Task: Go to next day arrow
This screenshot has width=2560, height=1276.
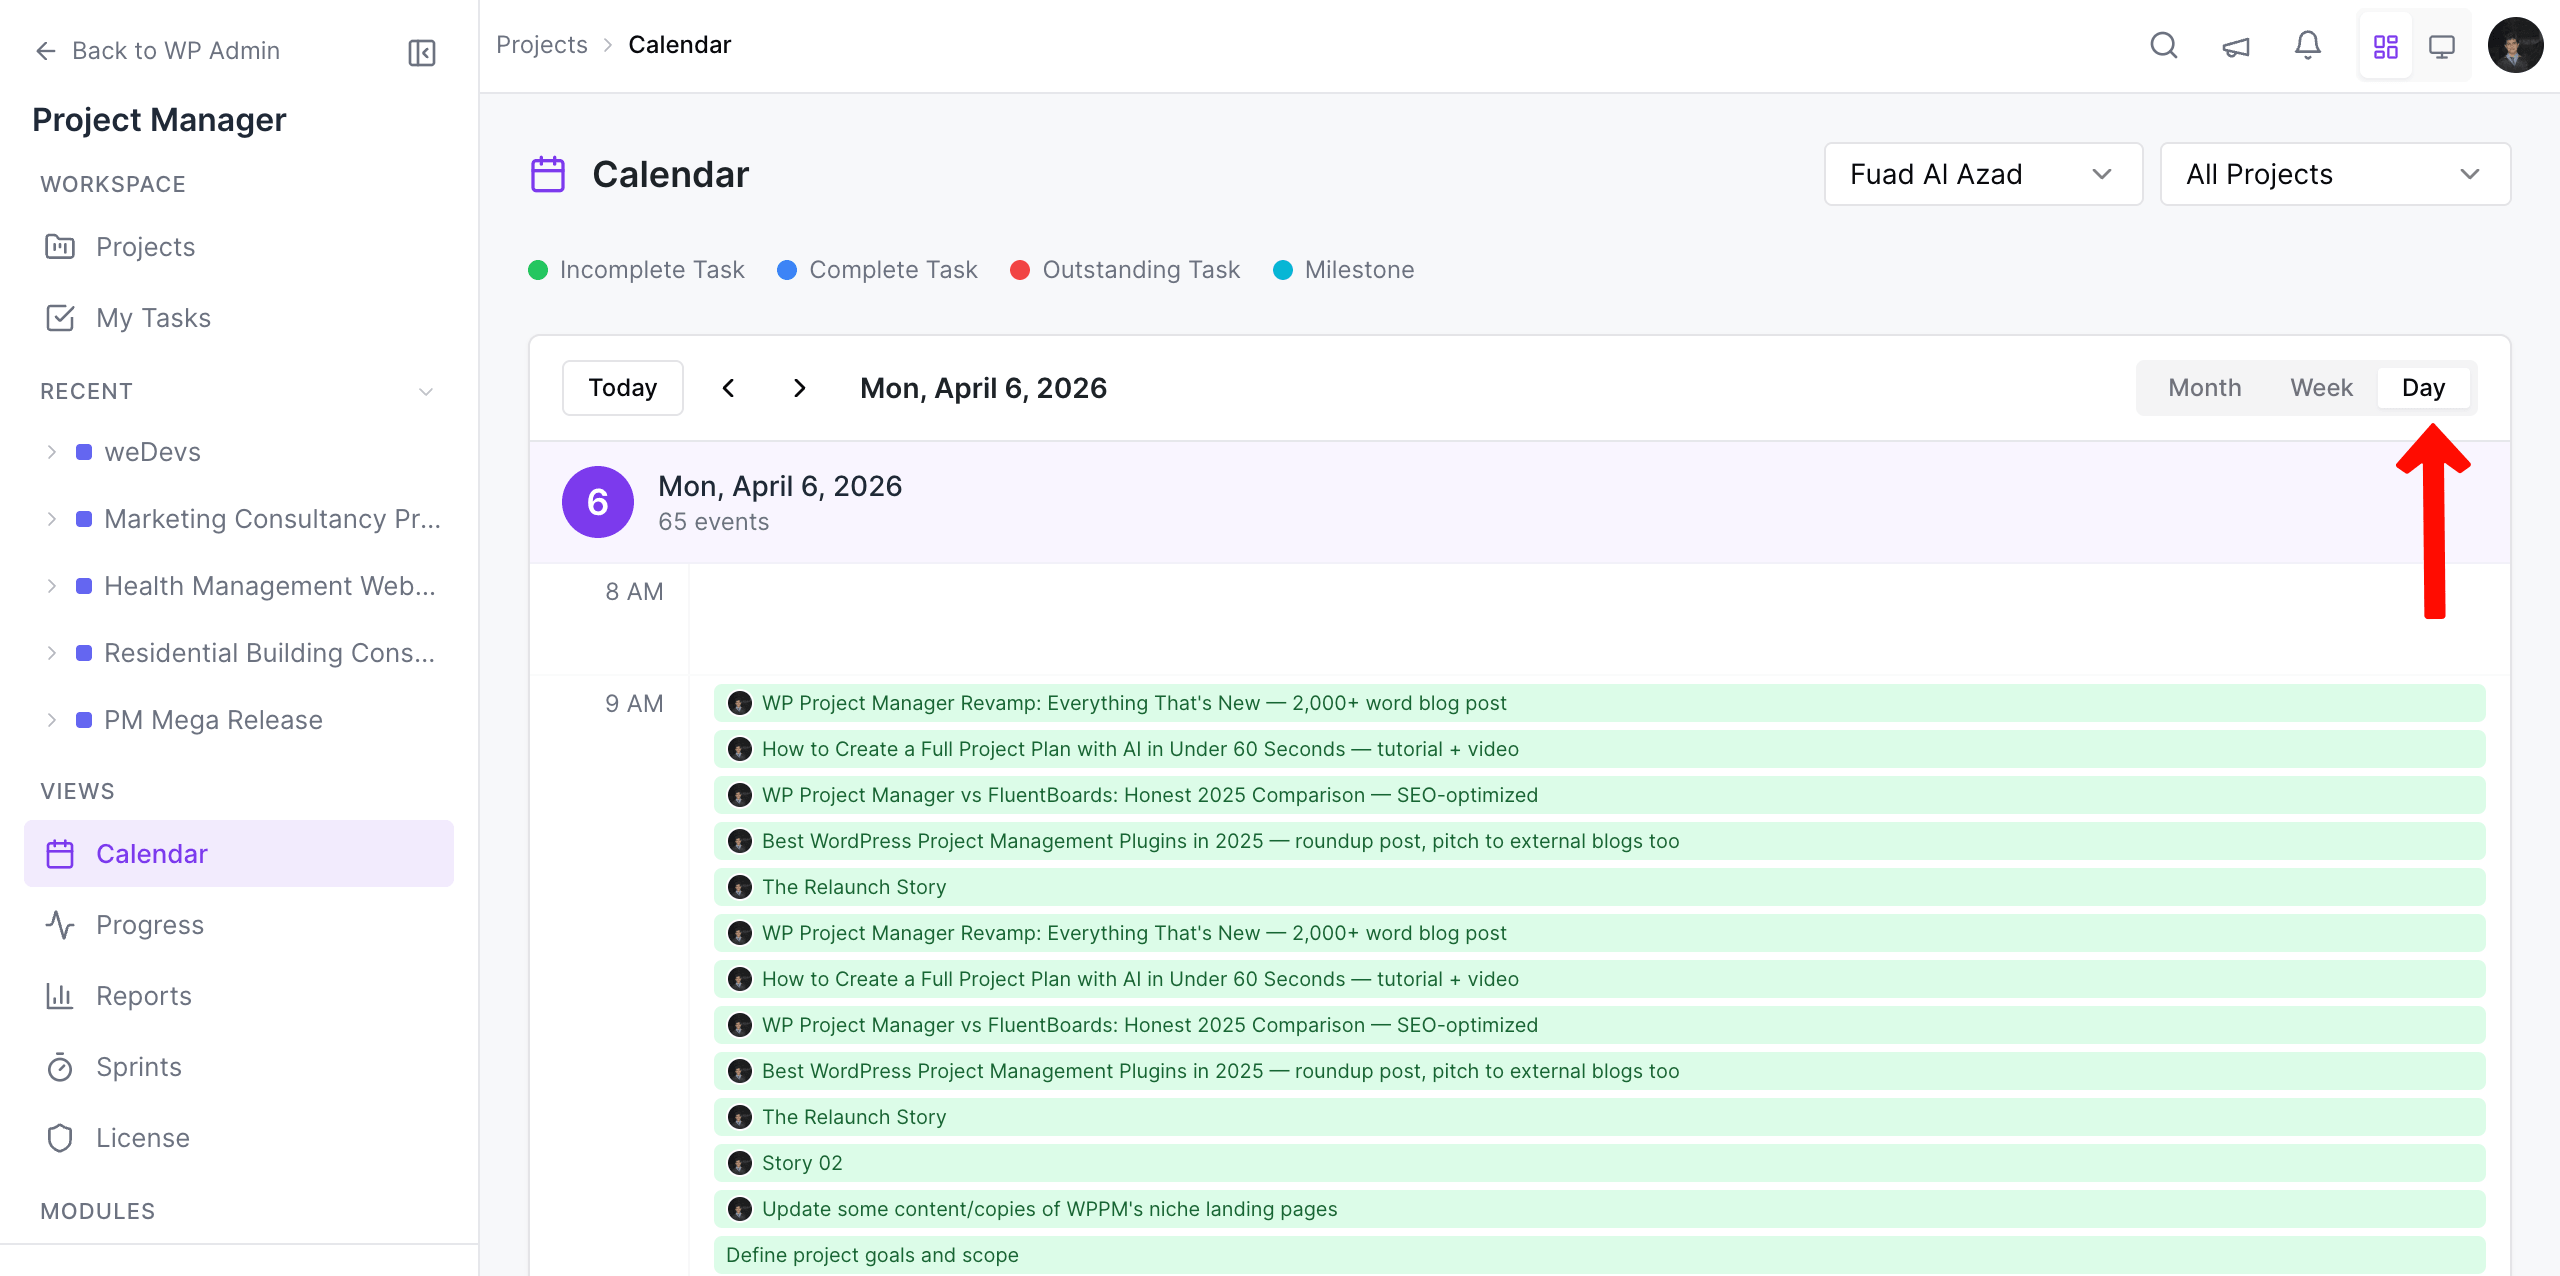Action: pyautogui.click(x=799, y=388)
